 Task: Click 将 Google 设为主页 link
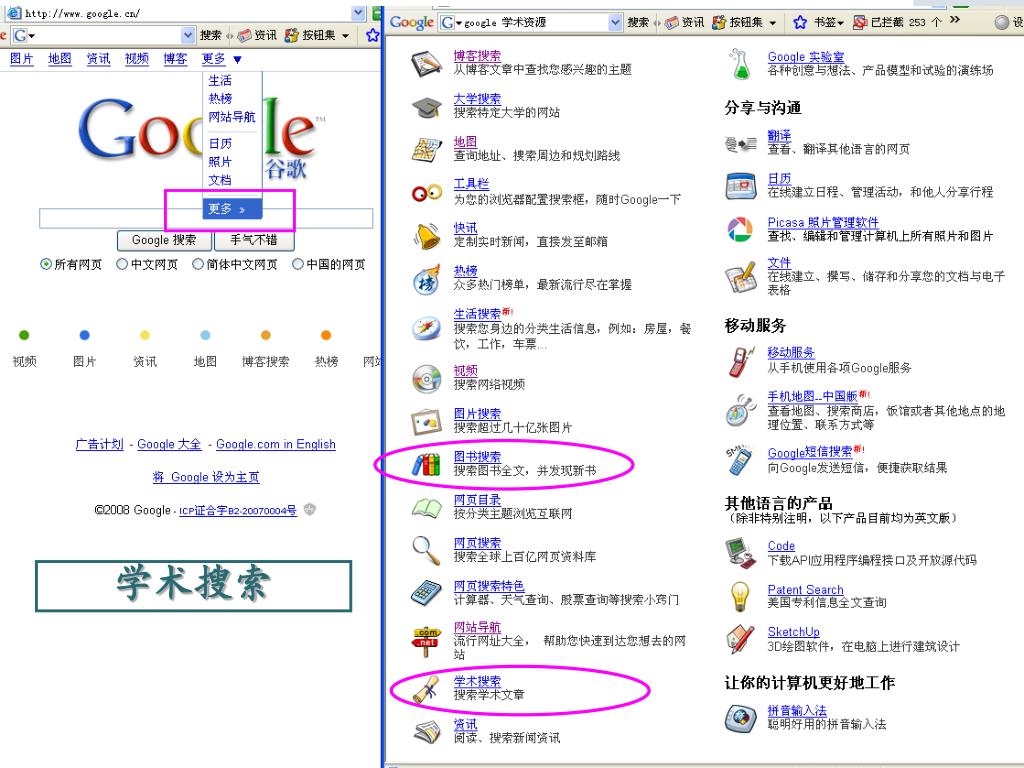point(206,477)
